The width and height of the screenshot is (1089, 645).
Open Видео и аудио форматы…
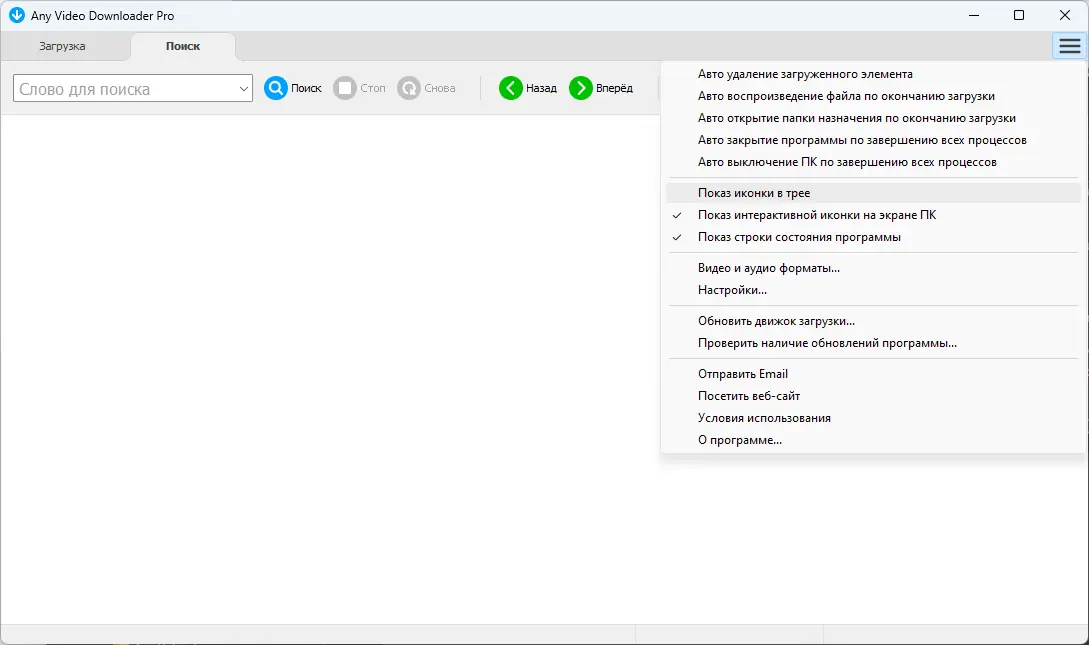point(874,268)
